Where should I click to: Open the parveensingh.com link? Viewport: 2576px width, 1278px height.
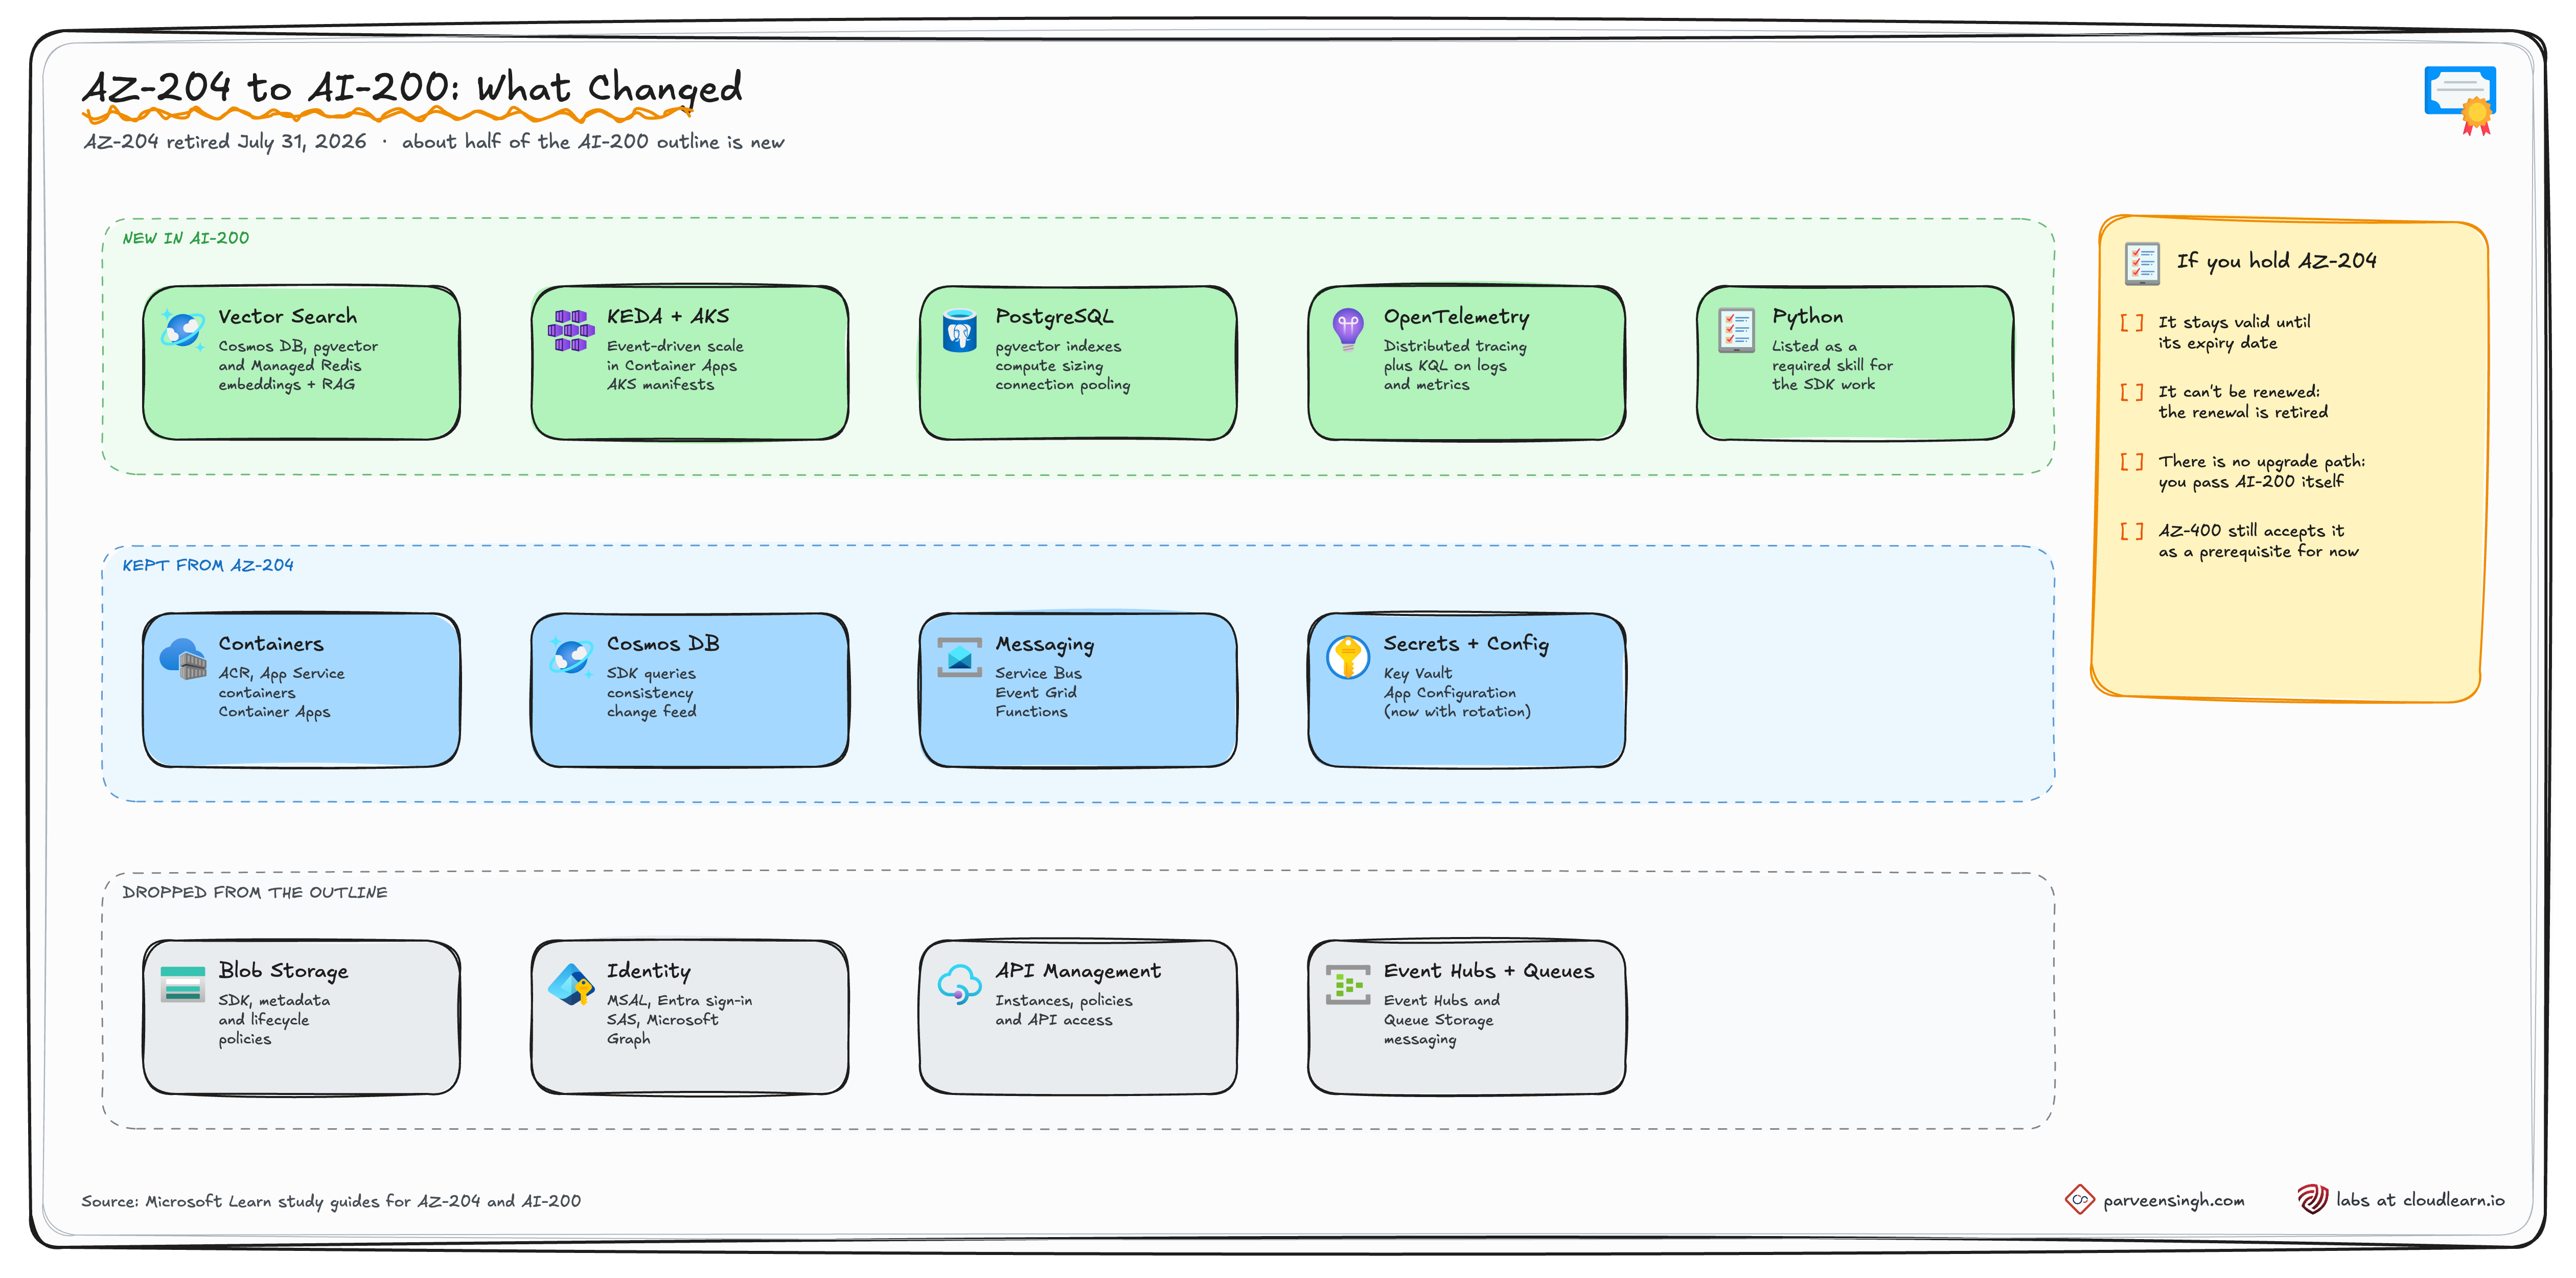[2173, 1201]
